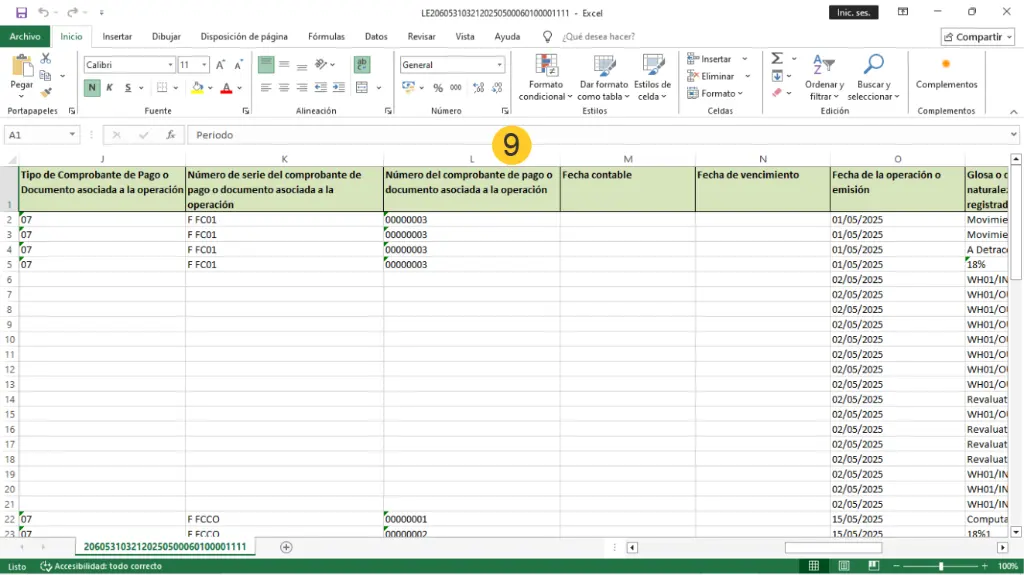Toggle bold (N) formatting
This screenshot has height=575, width=1024.
[x=92, y=88]
